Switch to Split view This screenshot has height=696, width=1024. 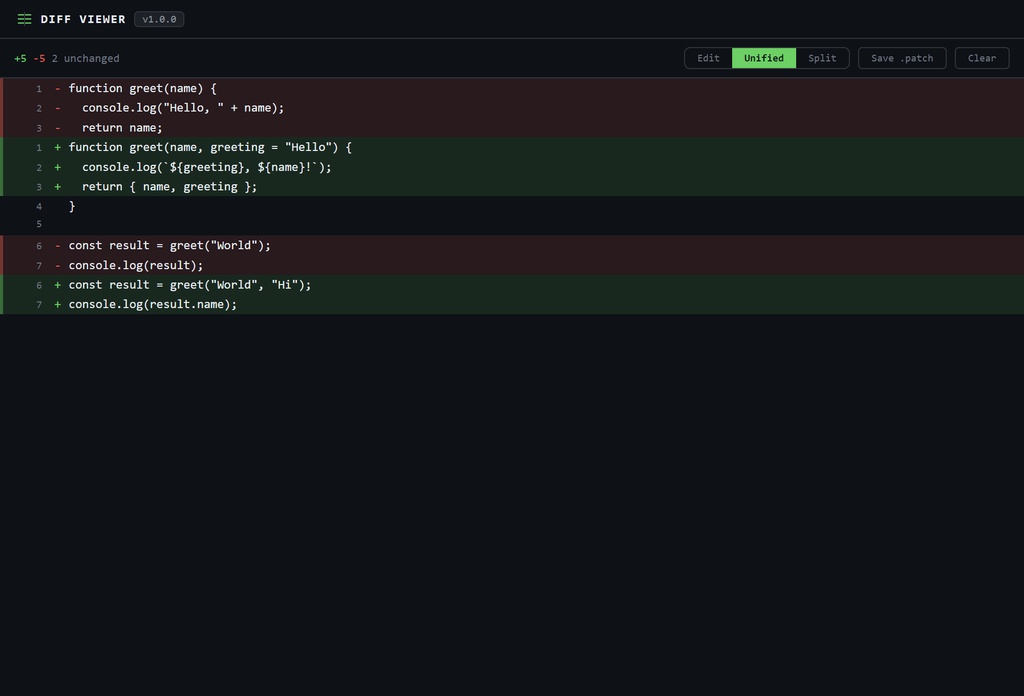[x=822, y=58]
